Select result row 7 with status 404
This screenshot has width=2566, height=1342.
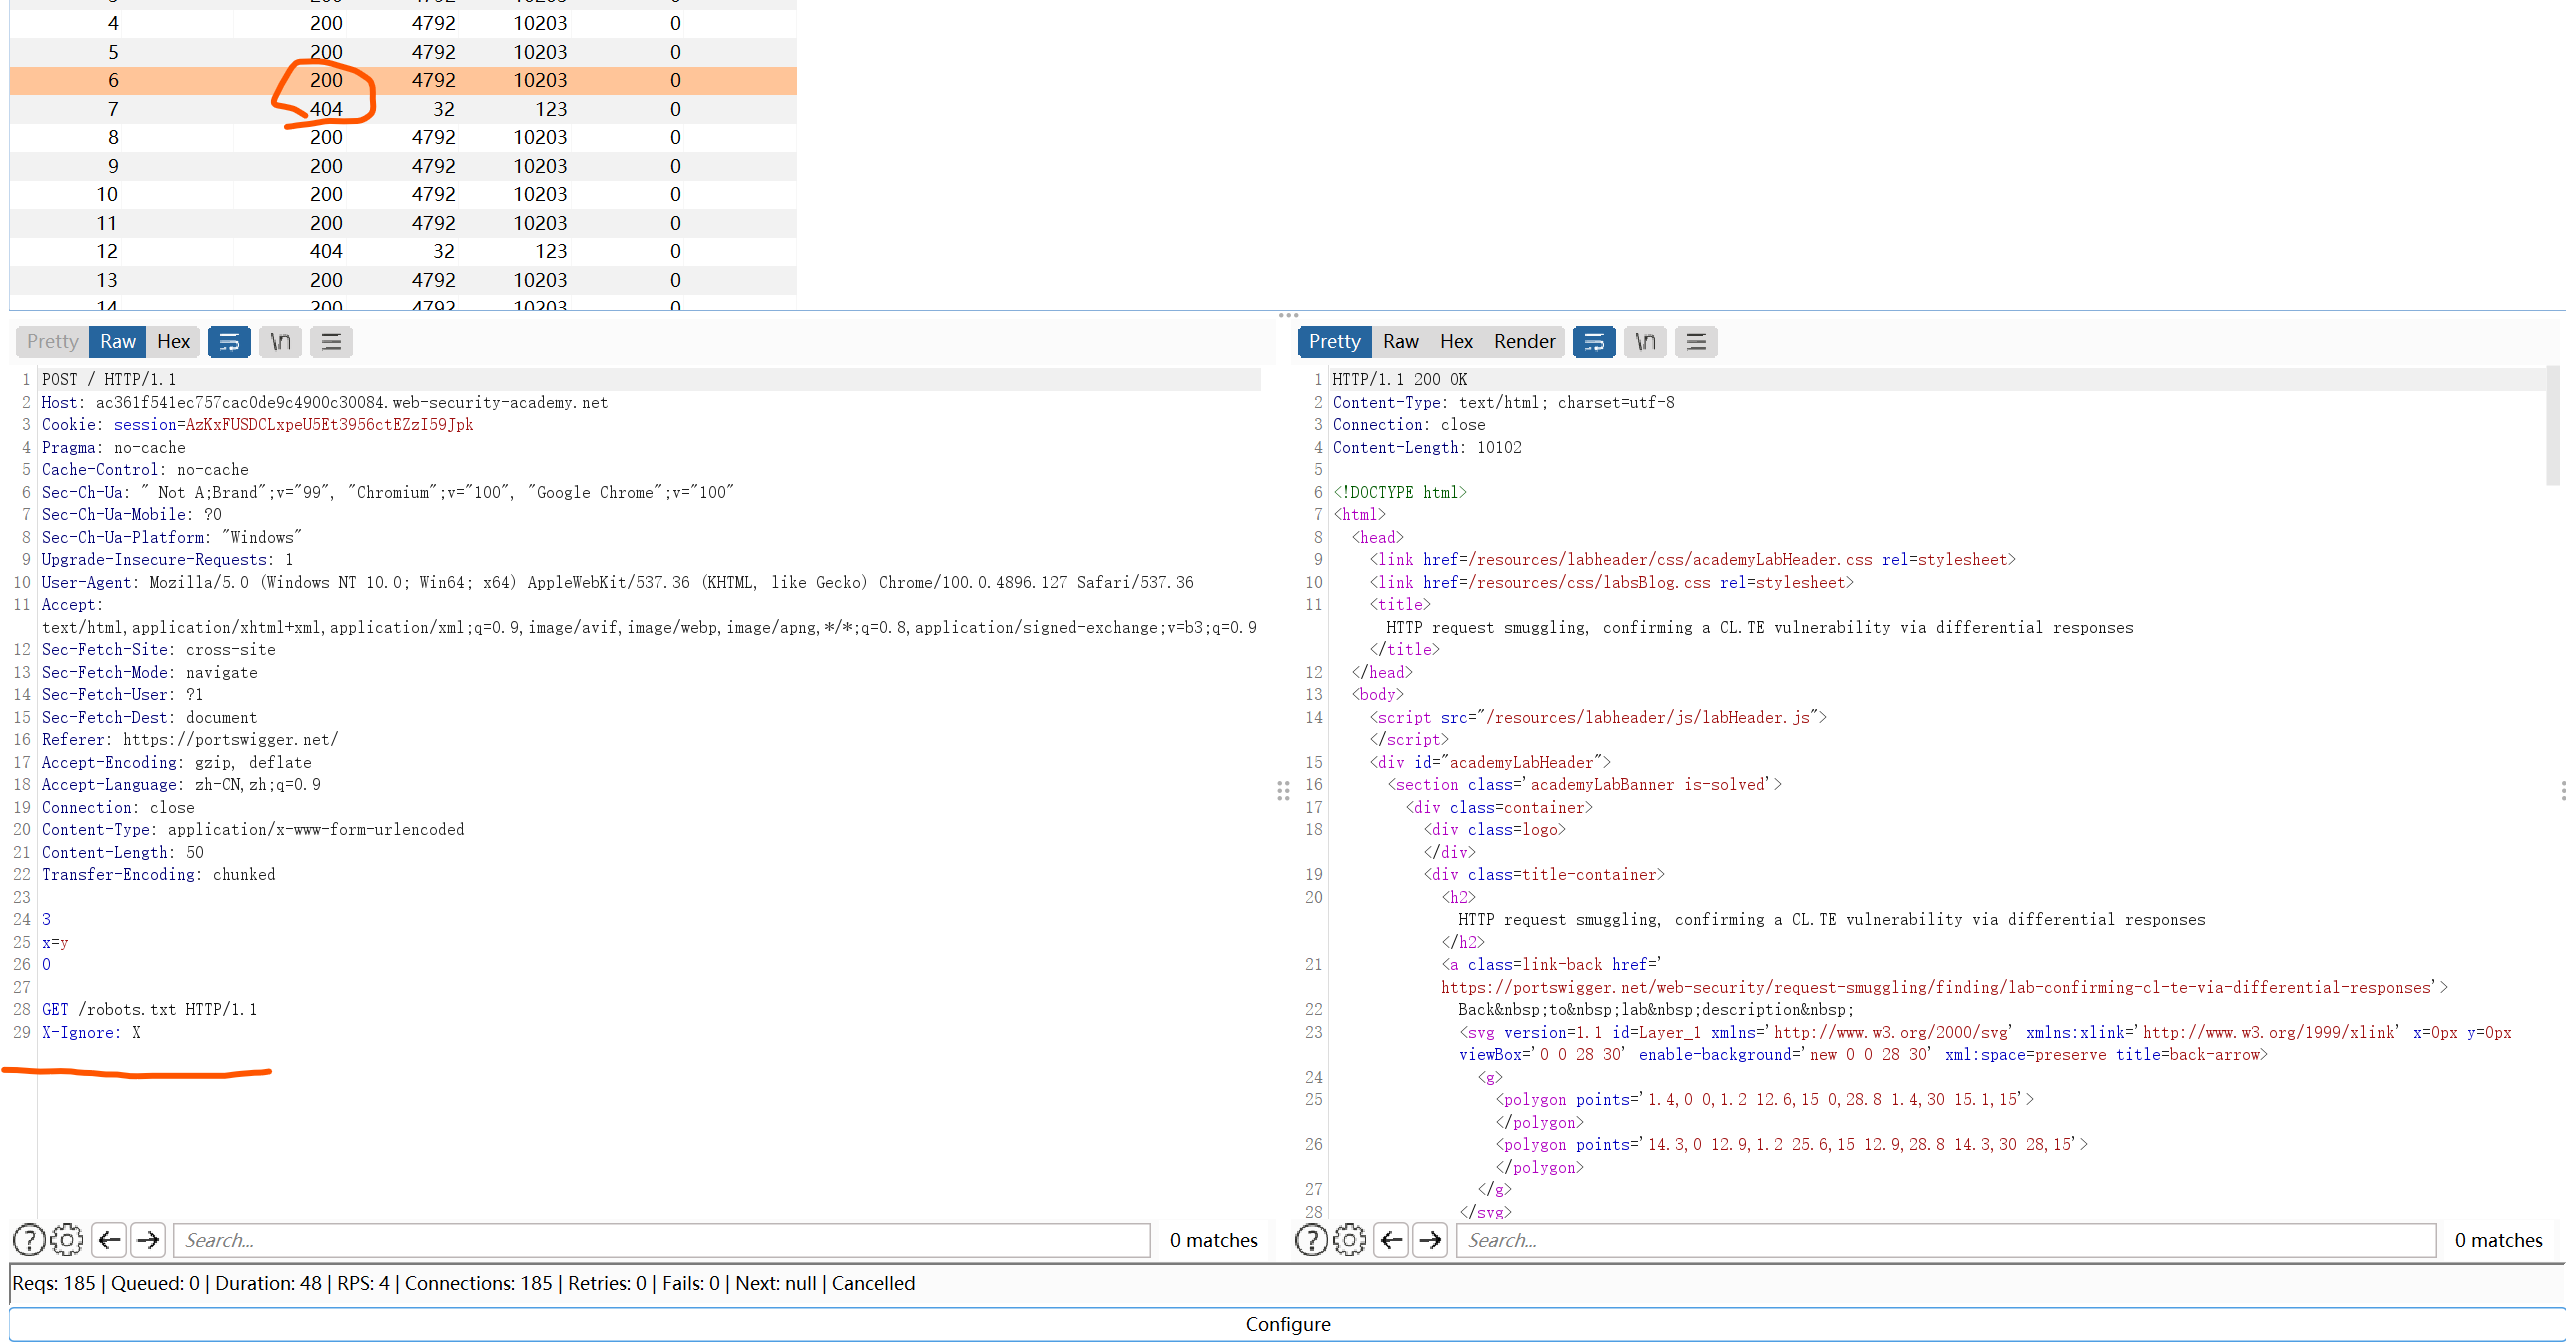[403, 109]
